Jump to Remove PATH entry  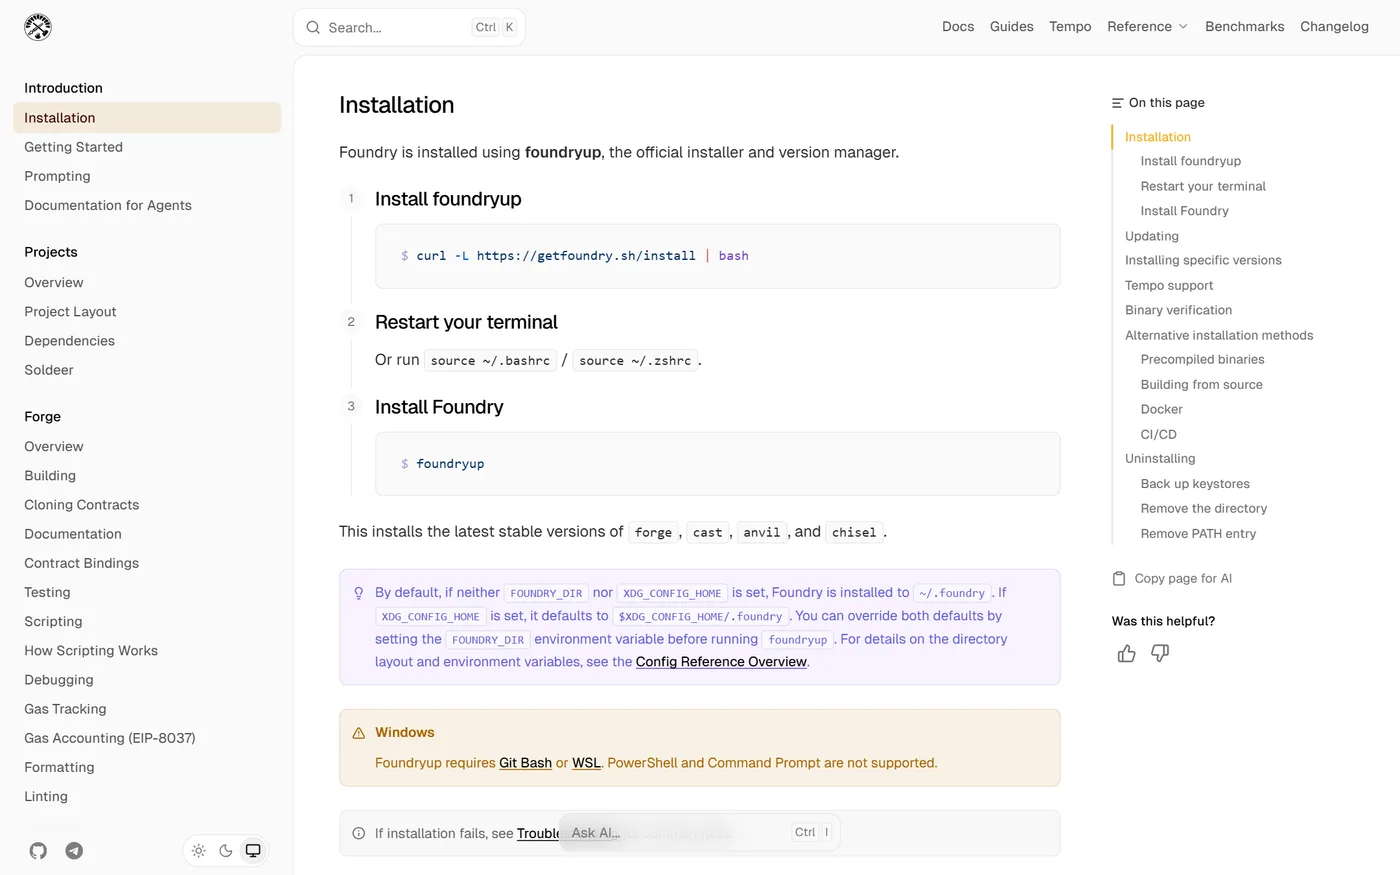coord(1198,533)
